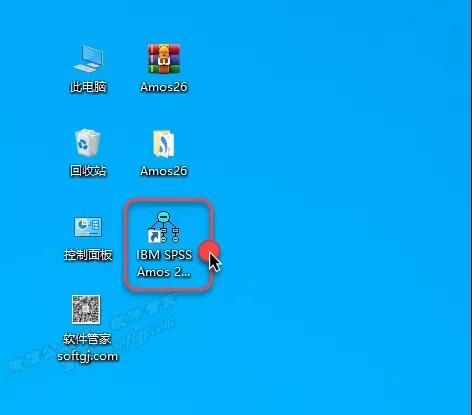This screenshot has width=472, height=415.
Task: Click the 控制面板 label text
Action: pyautogui.click(x=88, y=255)
